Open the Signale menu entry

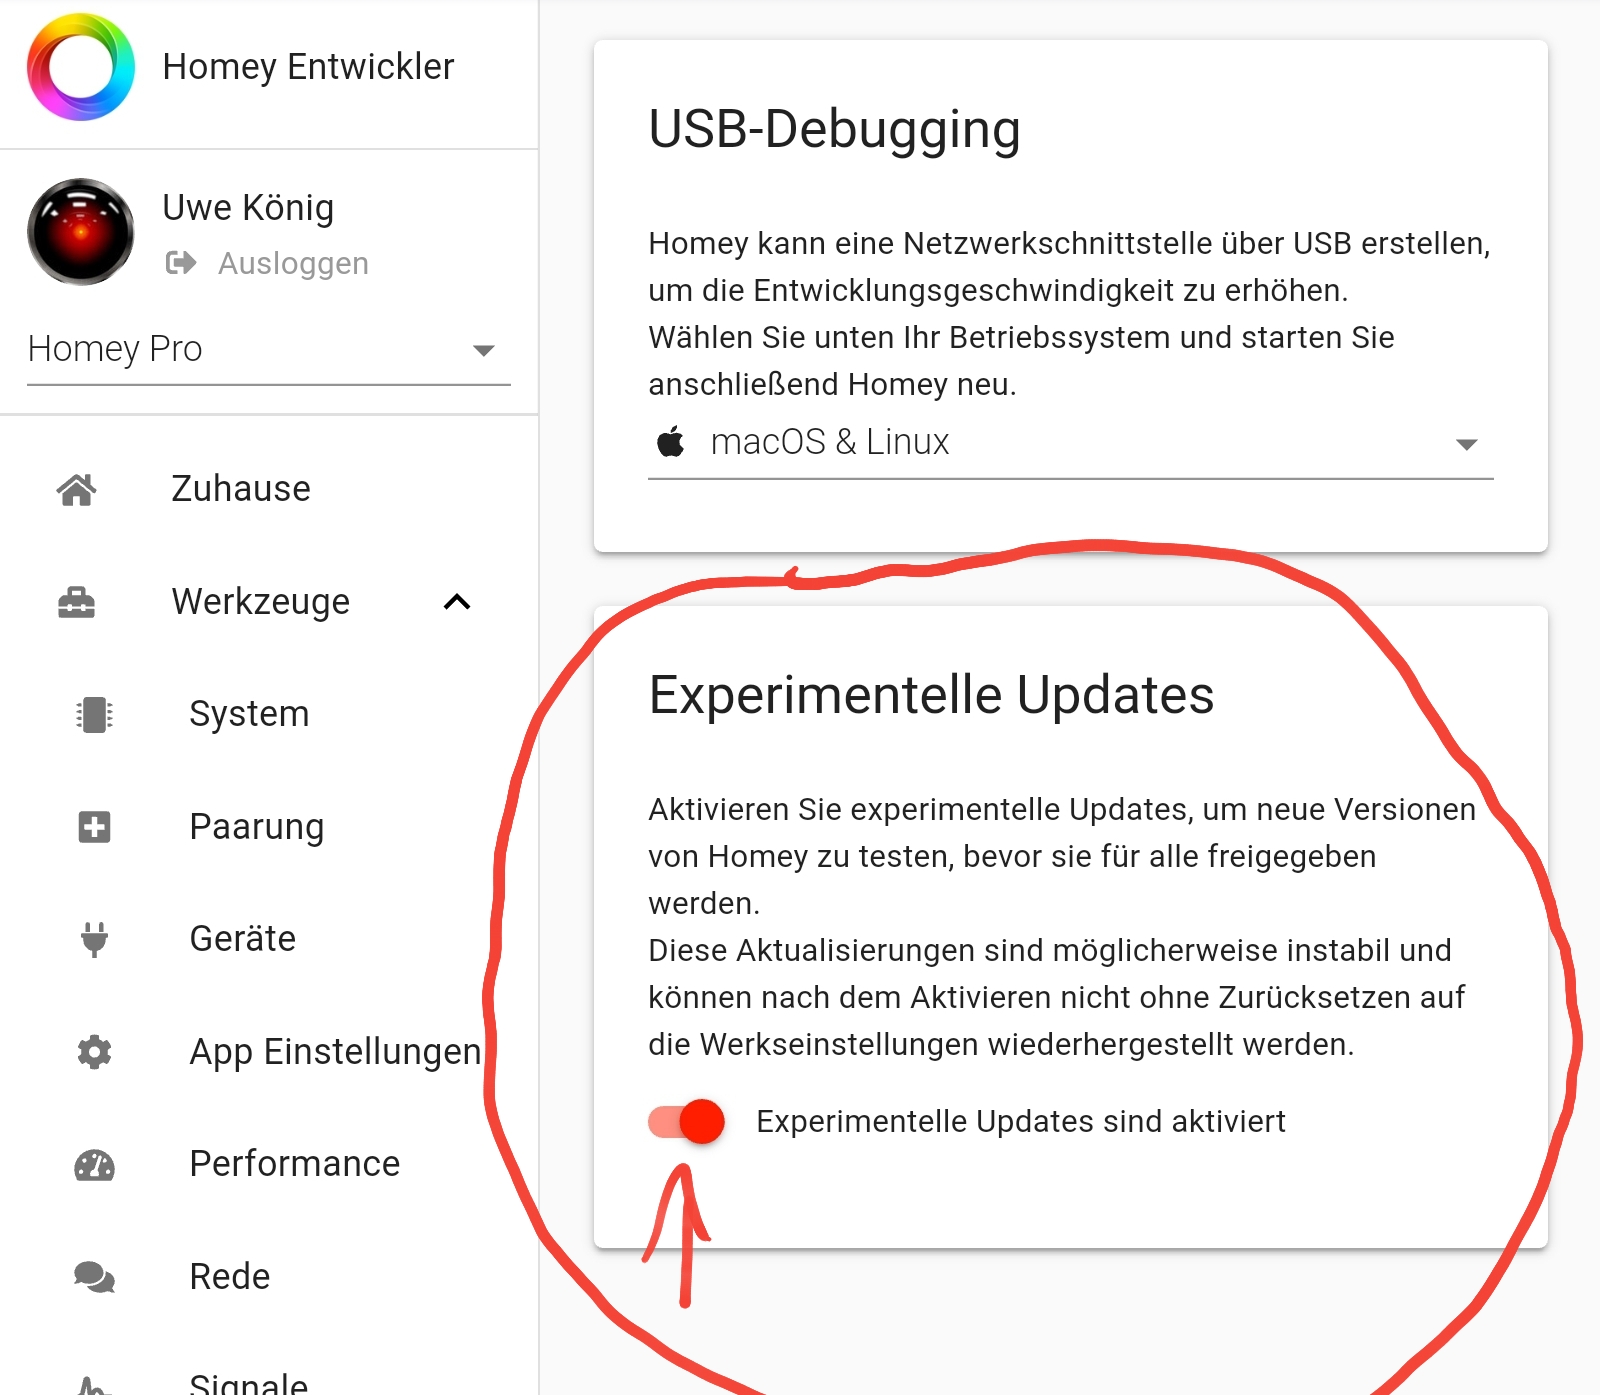click(x=249, y=1382)
